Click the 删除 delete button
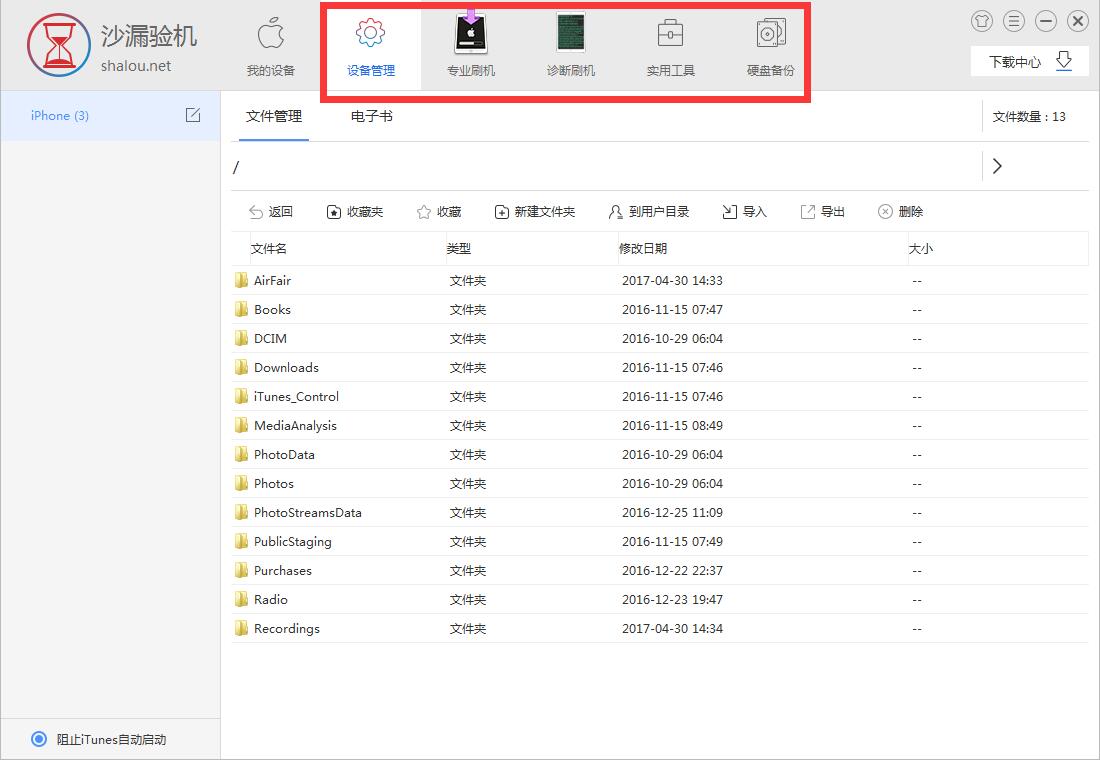Image resolution: width=1100 pixels, height=760 pixels. 901,211
